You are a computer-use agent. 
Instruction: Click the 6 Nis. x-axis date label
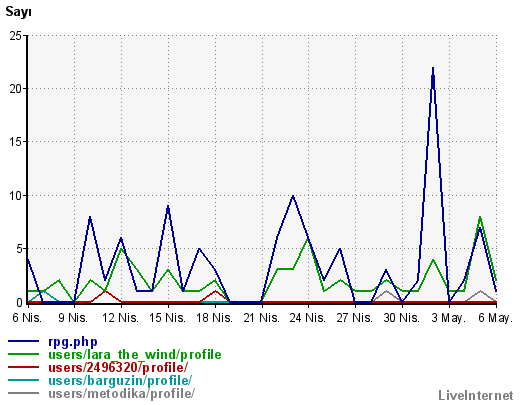(27, 318)
